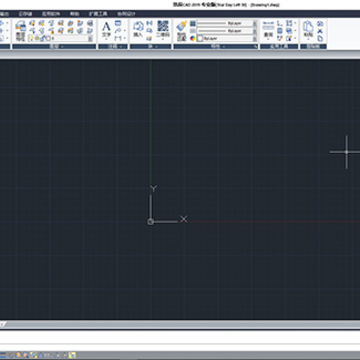
Task: Toggle the yellow-highlighted status bar icon at the row's end
Action: pos(73,355)
